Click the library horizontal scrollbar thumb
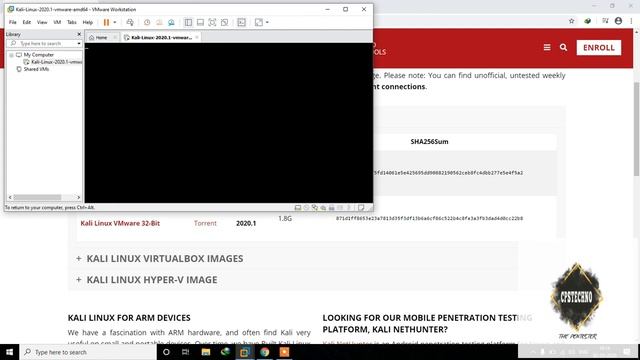This screenshot has width=640, height=360. point(37,198)
